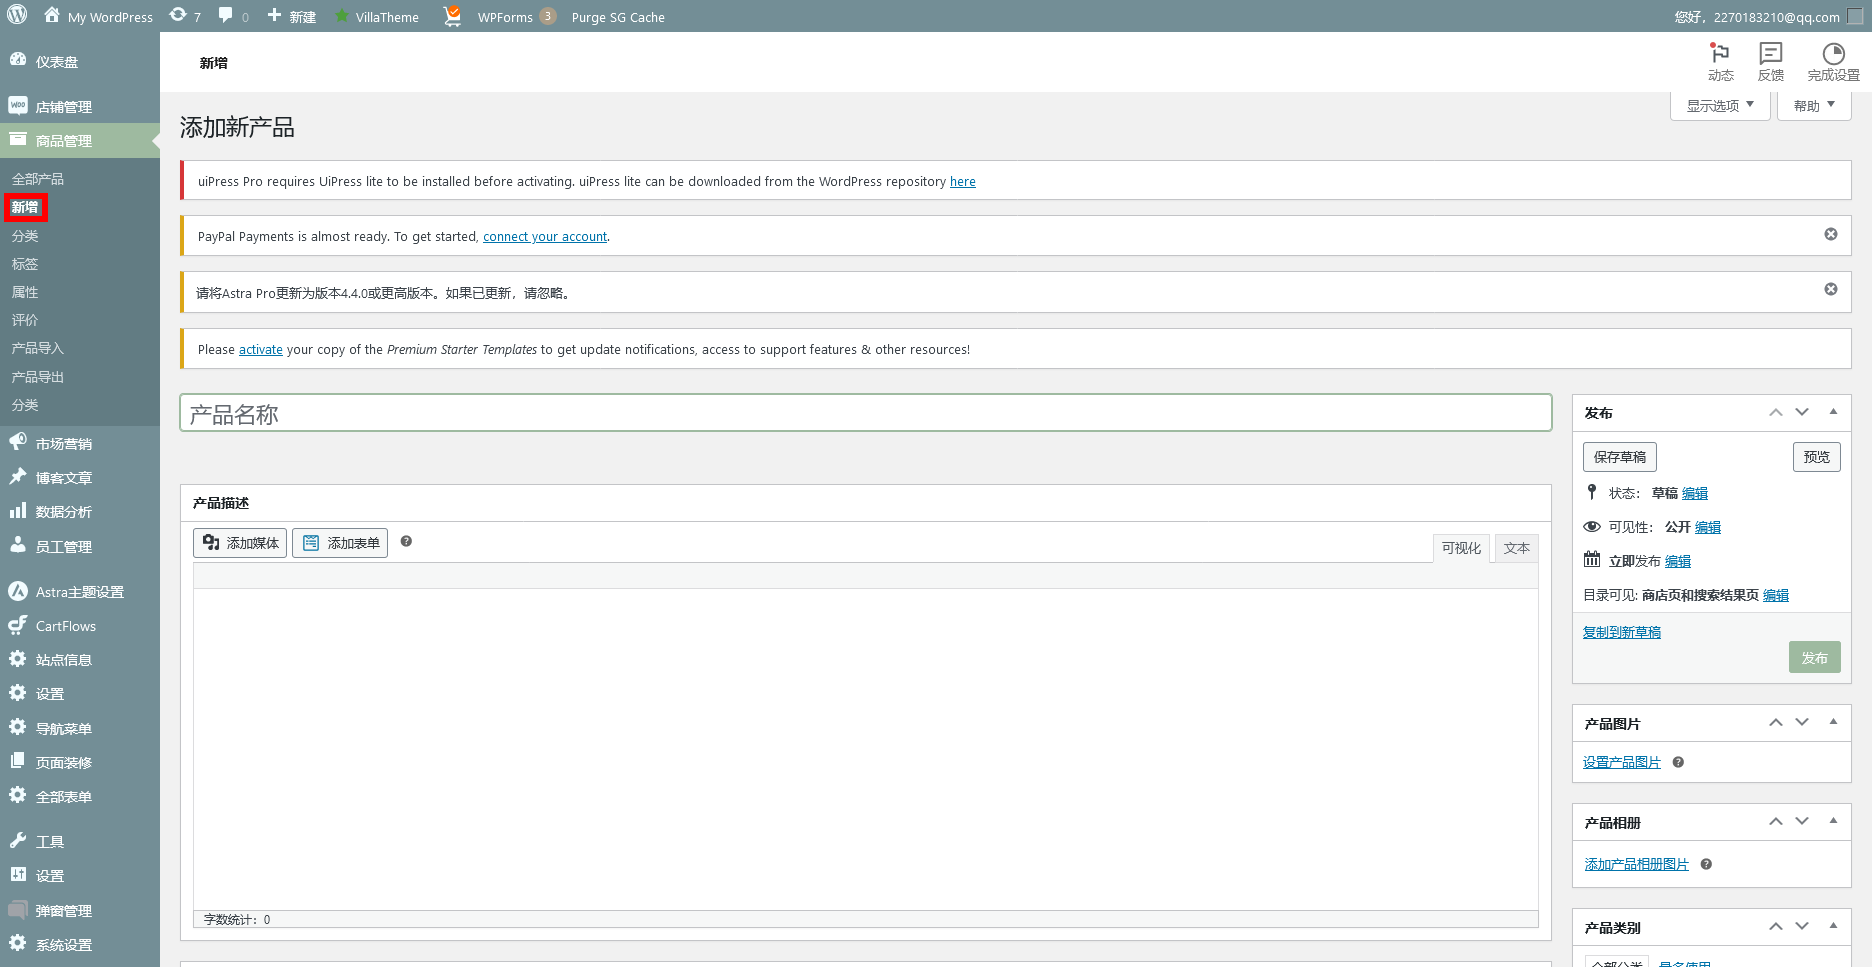Click the shopping cart icon in admin bar

coord(452,16)
